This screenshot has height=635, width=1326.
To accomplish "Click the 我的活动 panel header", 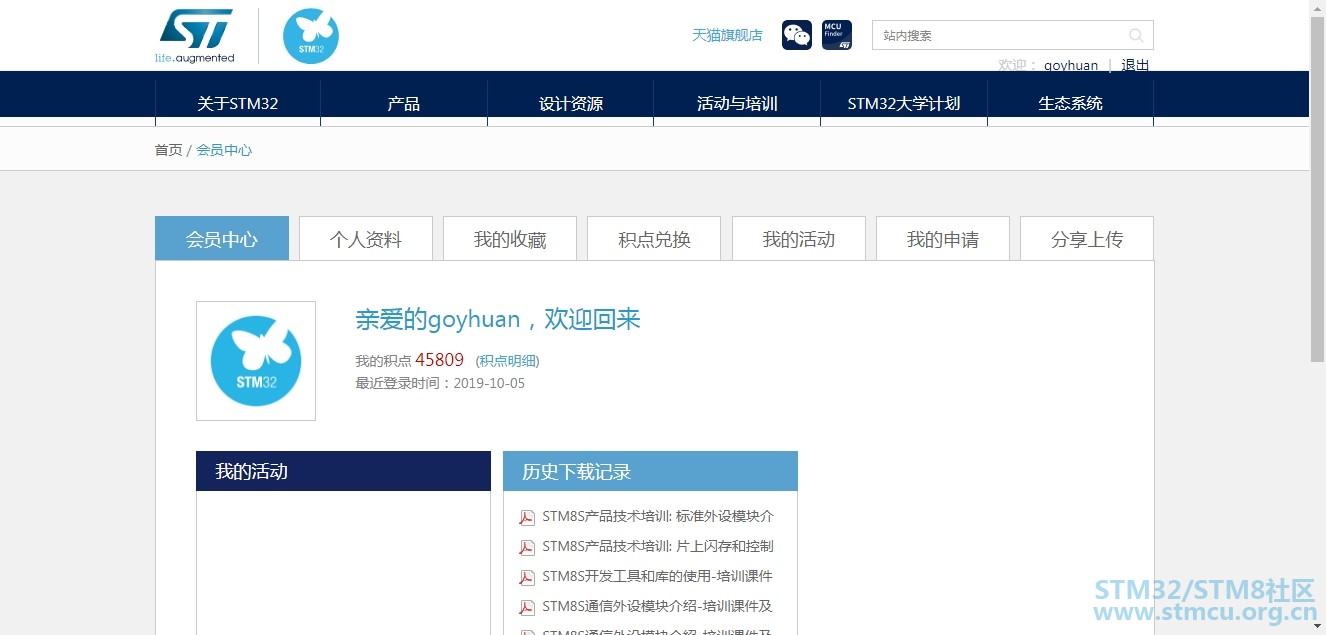I will (343, 471).
